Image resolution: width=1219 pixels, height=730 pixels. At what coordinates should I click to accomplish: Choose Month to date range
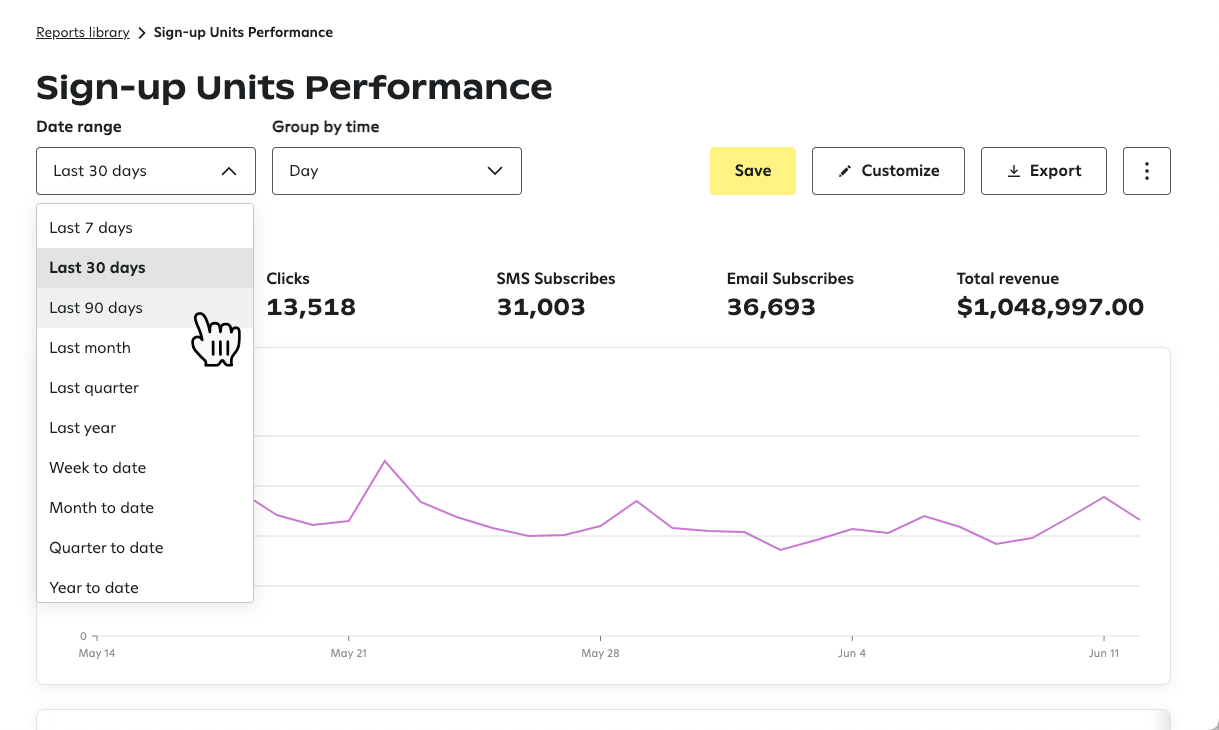[101, 507]
